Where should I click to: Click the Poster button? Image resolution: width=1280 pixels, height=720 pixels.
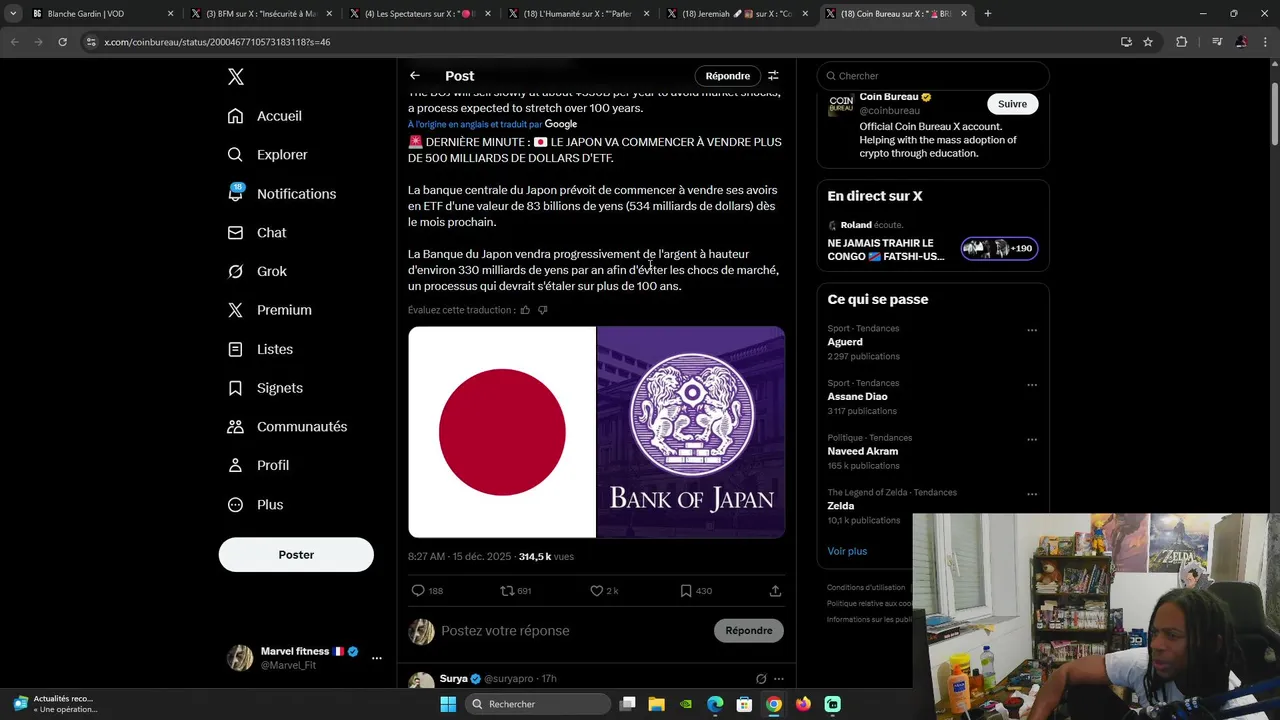296,555
